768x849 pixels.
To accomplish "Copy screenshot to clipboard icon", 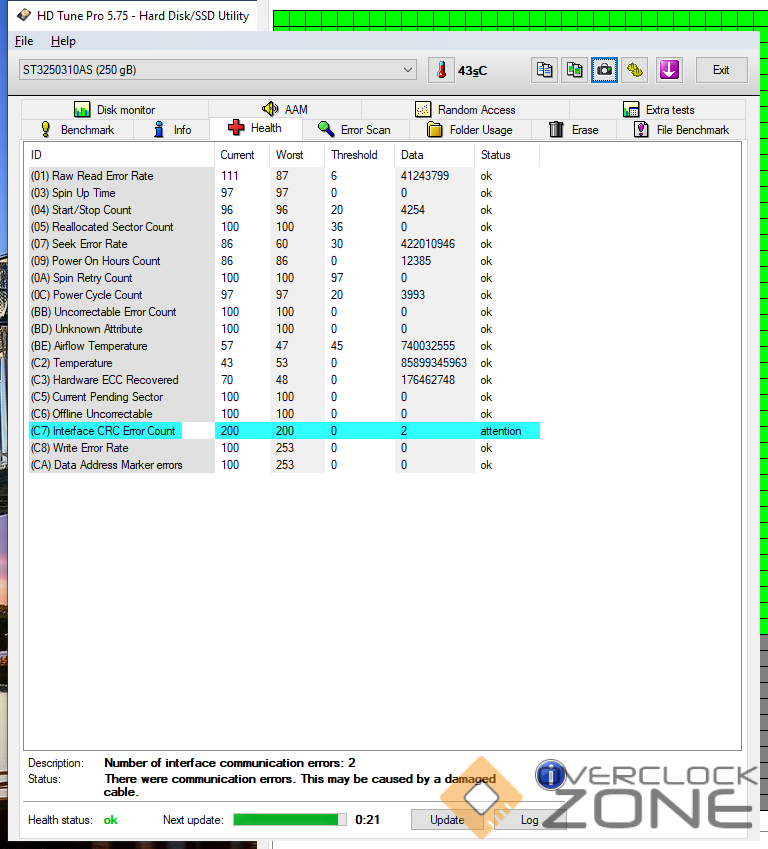I will 574,70.
